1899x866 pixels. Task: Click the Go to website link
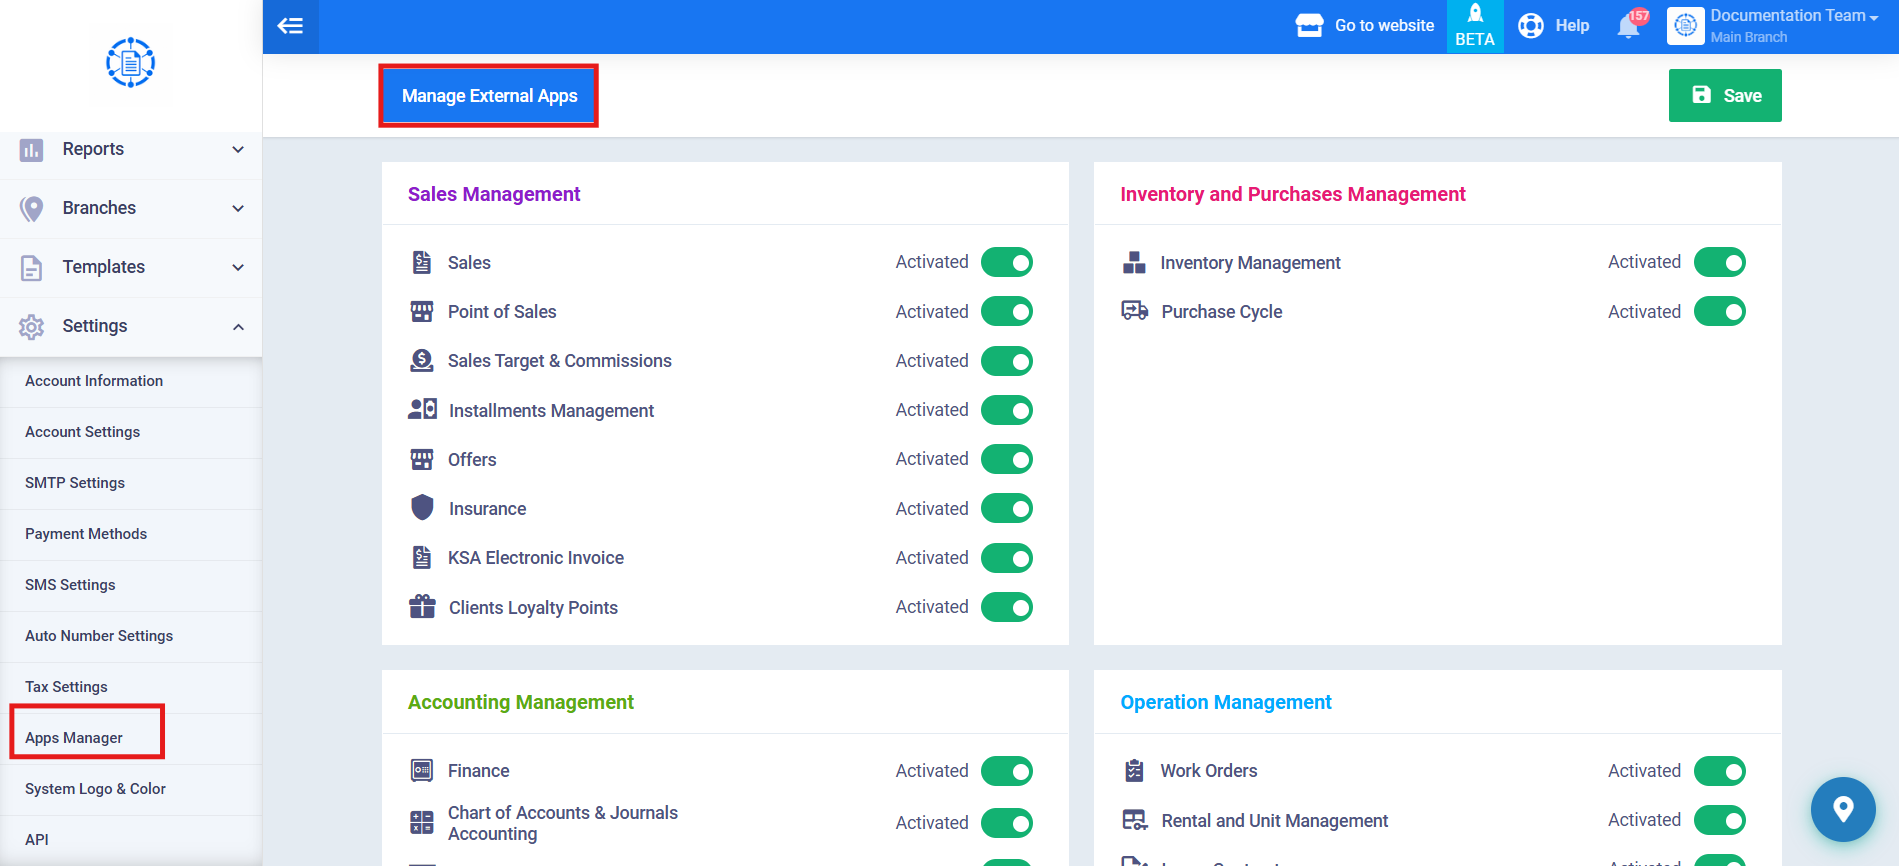tap(1384, 26)
